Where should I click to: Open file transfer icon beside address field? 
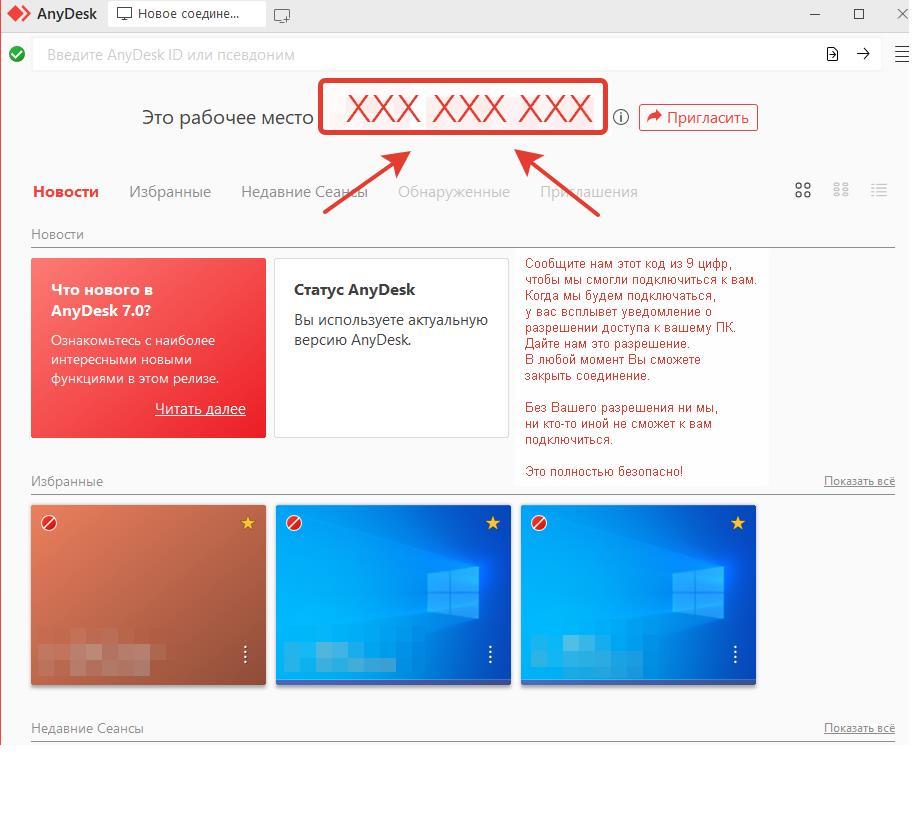832,54
